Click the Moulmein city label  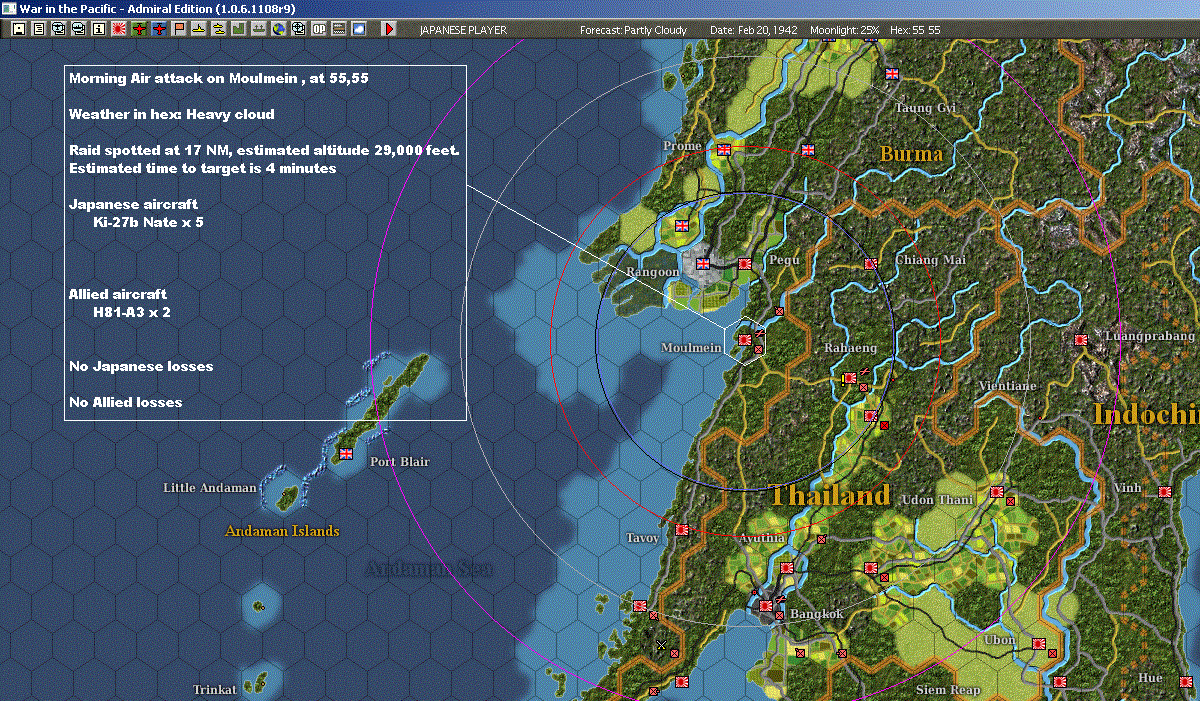[x=691, y=347]
